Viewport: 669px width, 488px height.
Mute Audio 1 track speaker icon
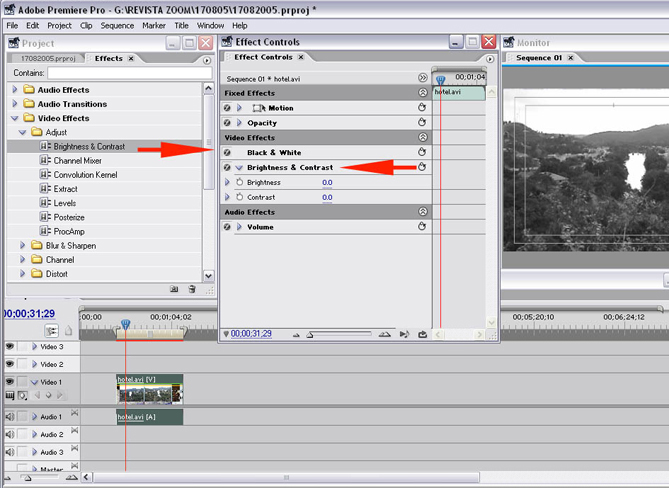click(x=10, y=416)
